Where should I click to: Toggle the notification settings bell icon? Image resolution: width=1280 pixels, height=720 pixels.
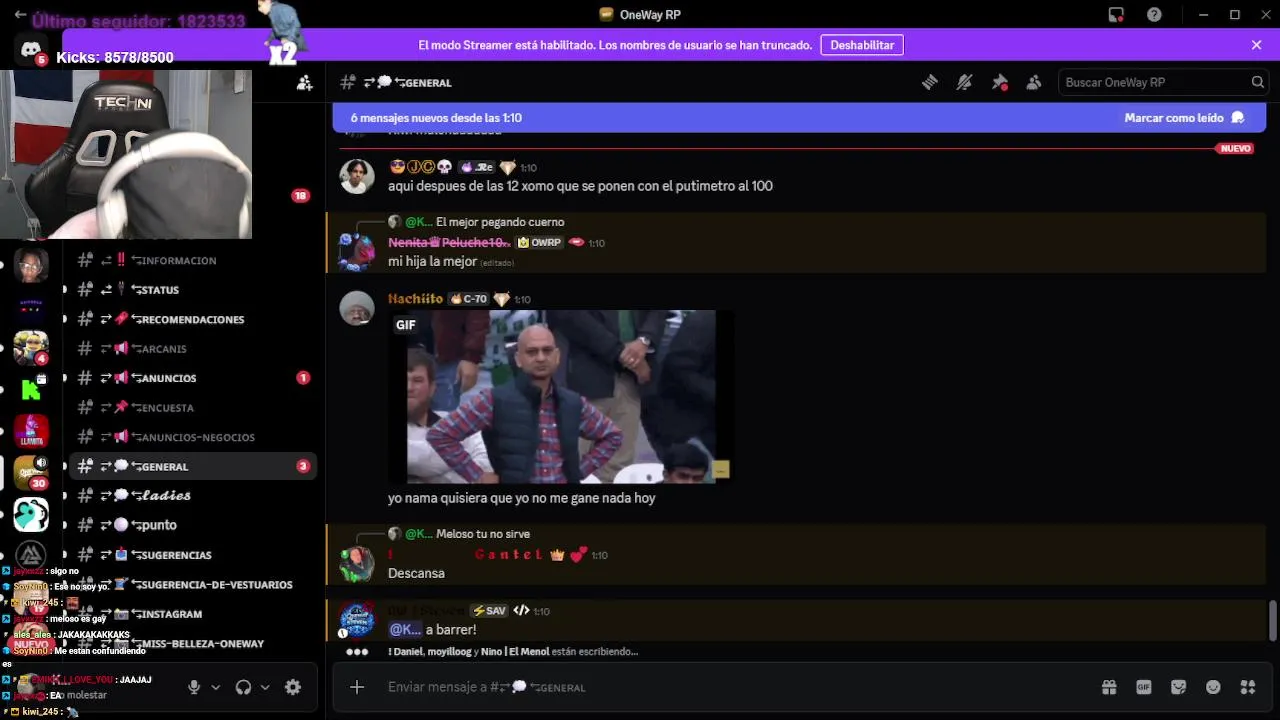click(x=964, y=83)
